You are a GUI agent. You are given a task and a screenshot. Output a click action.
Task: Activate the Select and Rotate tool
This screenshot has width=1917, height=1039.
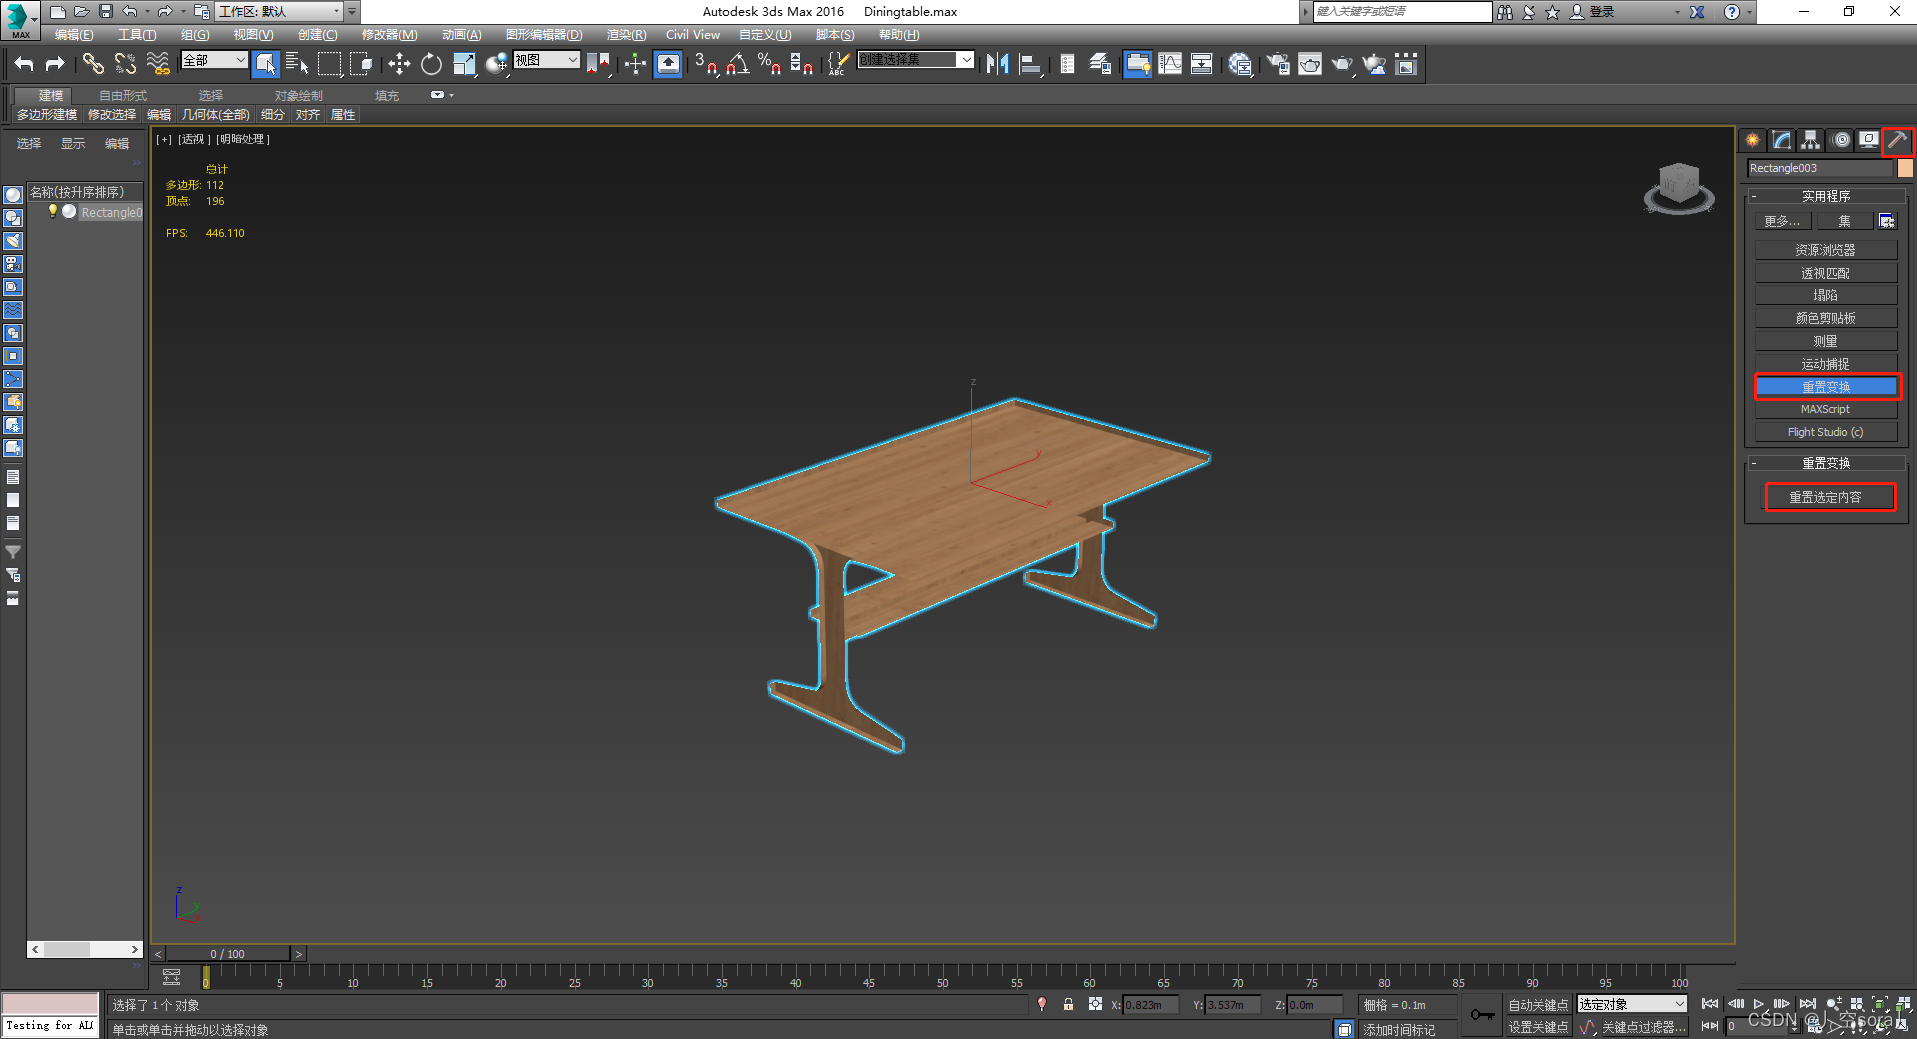(430, 63)
